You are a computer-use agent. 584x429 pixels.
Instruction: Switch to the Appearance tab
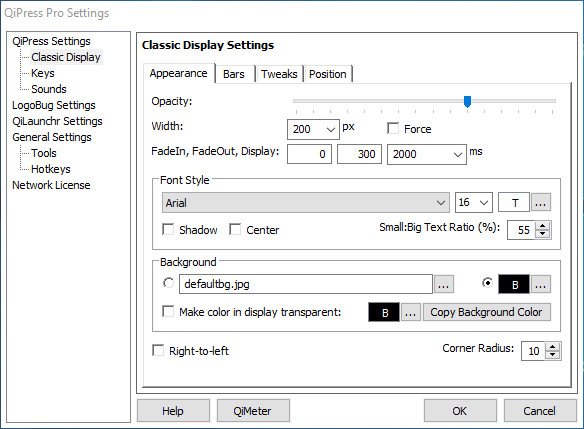tap(178, 73)
